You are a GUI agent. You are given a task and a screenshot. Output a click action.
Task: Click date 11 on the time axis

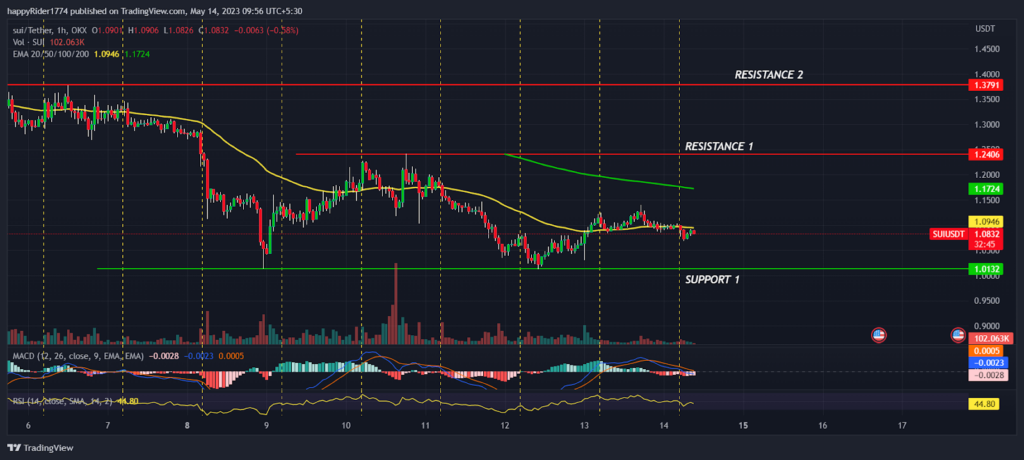[x=425, y=425]
